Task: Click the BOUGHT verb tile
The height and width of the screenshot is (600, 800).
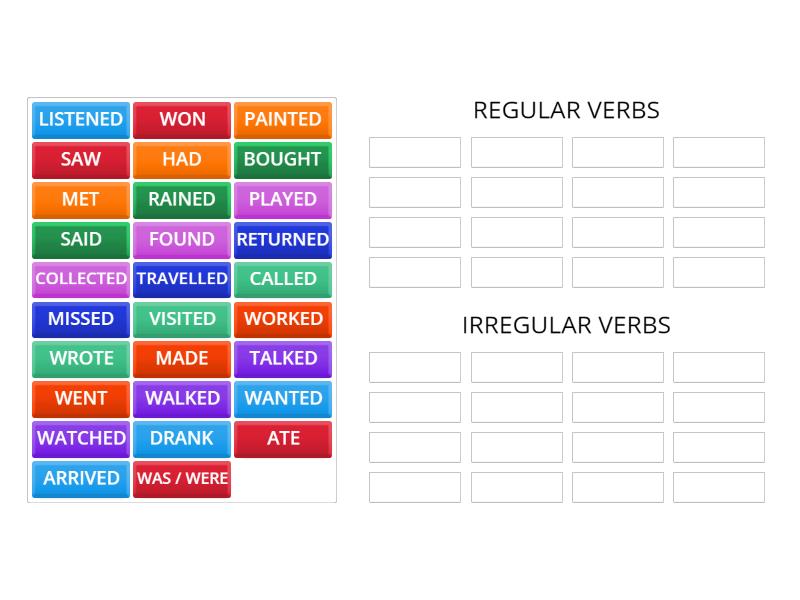Action: 282,160
